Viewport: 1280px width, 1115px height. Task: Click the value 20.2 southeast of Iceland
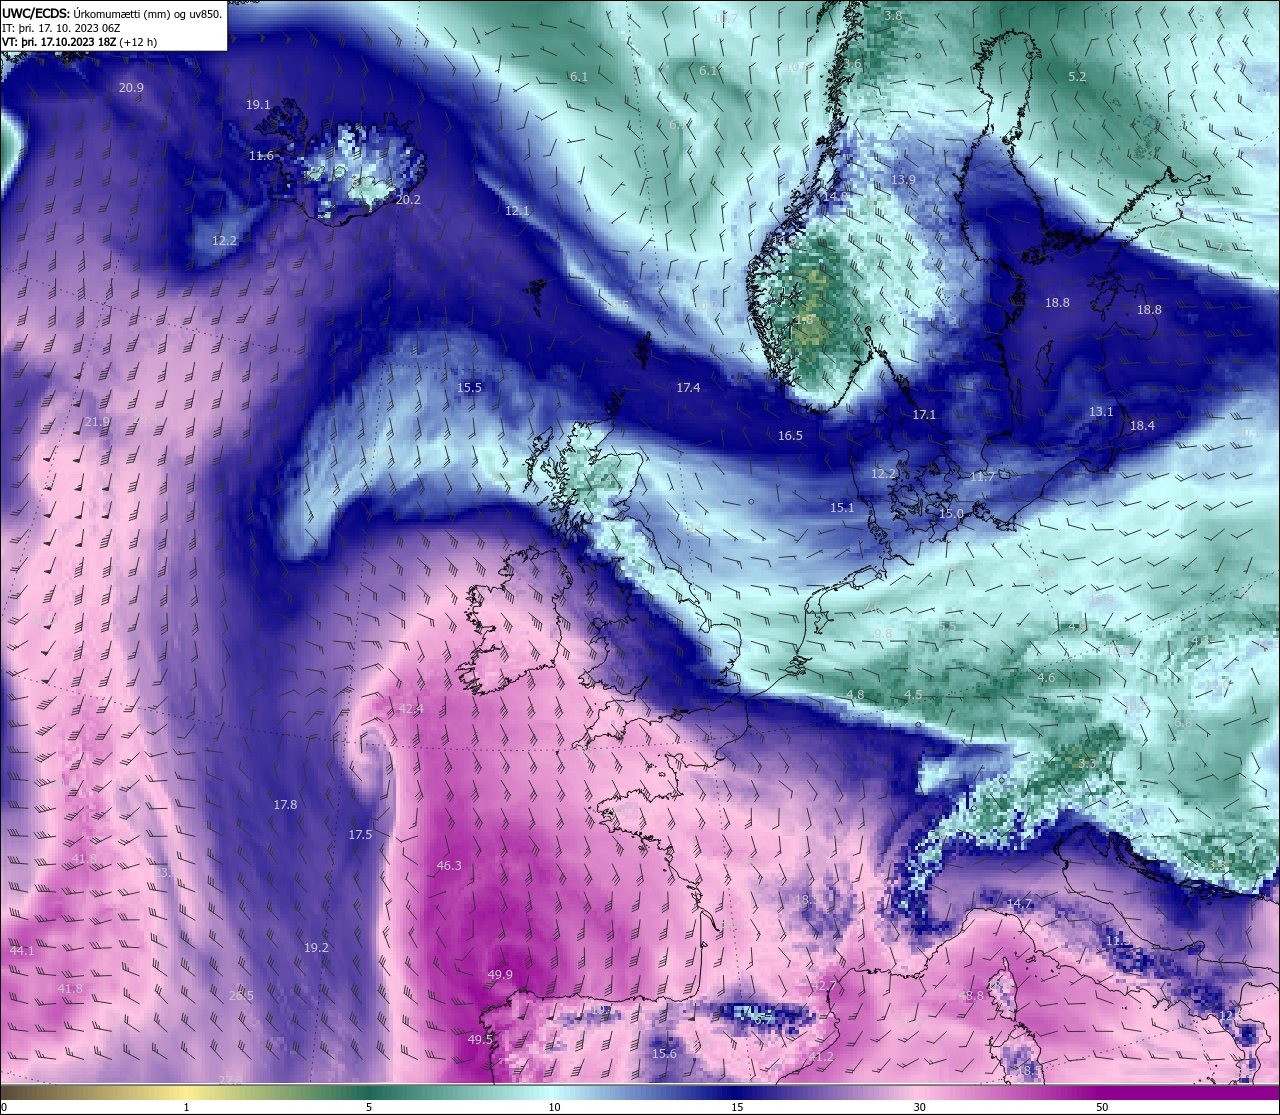pos(408,200)
